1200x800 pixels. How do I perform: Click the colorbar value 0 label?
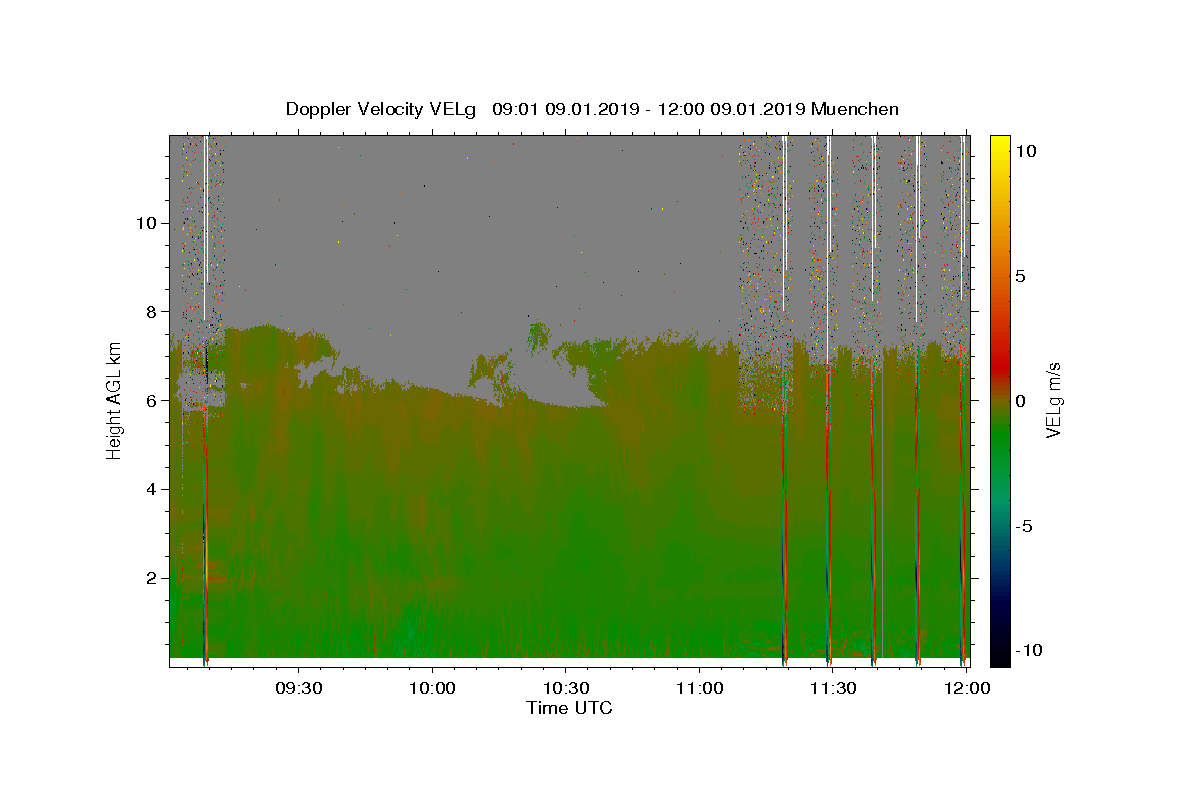pyautogui.click(x=1020, y=400)
